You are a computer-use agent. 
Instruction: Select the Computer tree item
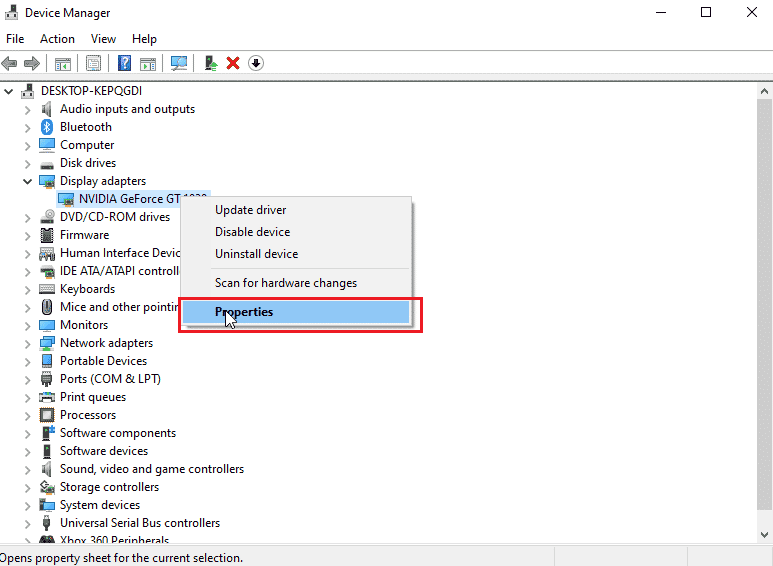pos(87,145)
